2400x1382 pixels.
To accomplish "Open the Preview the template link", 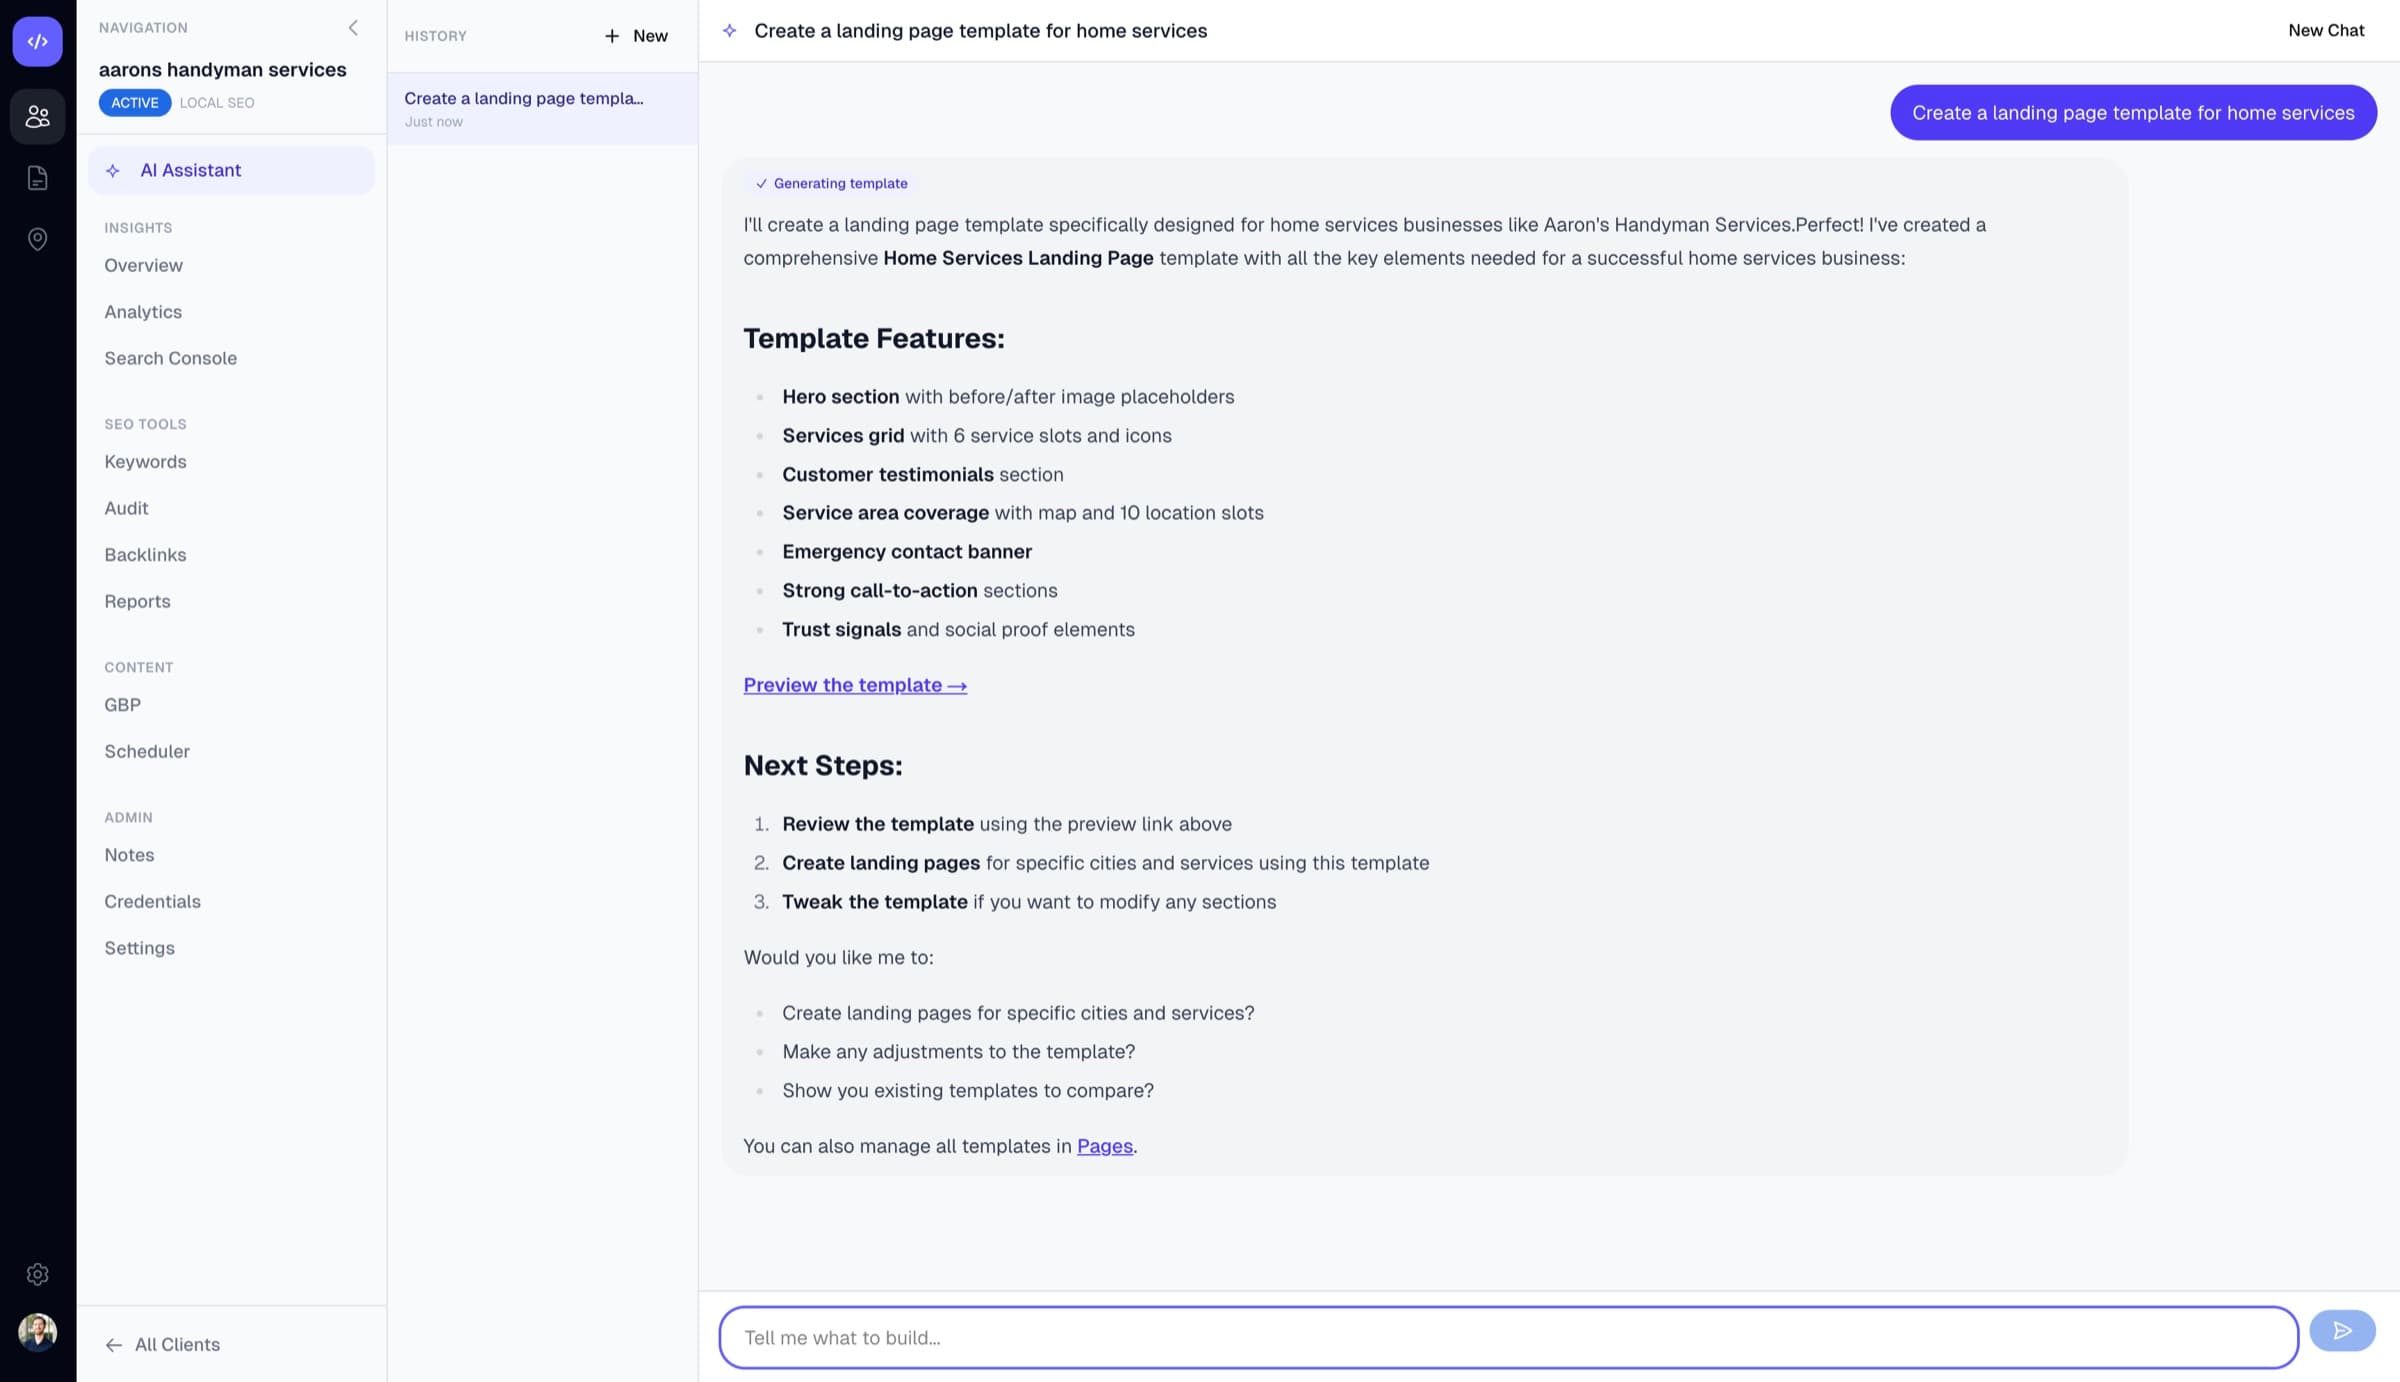I will pyautogui.click(x=854, y=684).
